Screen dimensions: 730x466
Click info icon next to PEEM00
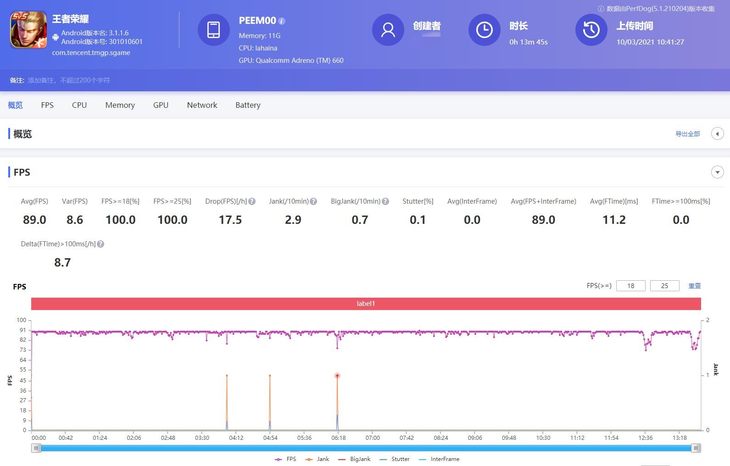(282, 20)
